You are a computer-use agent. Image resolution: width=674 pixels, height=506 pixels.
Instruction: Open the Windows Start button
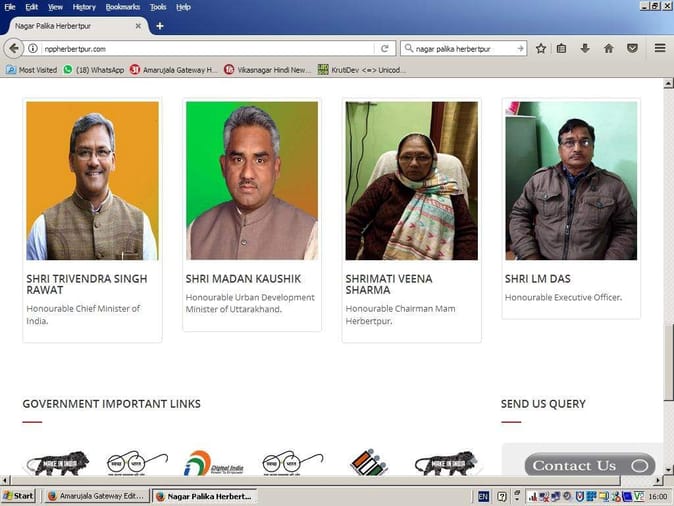point(18,496)
